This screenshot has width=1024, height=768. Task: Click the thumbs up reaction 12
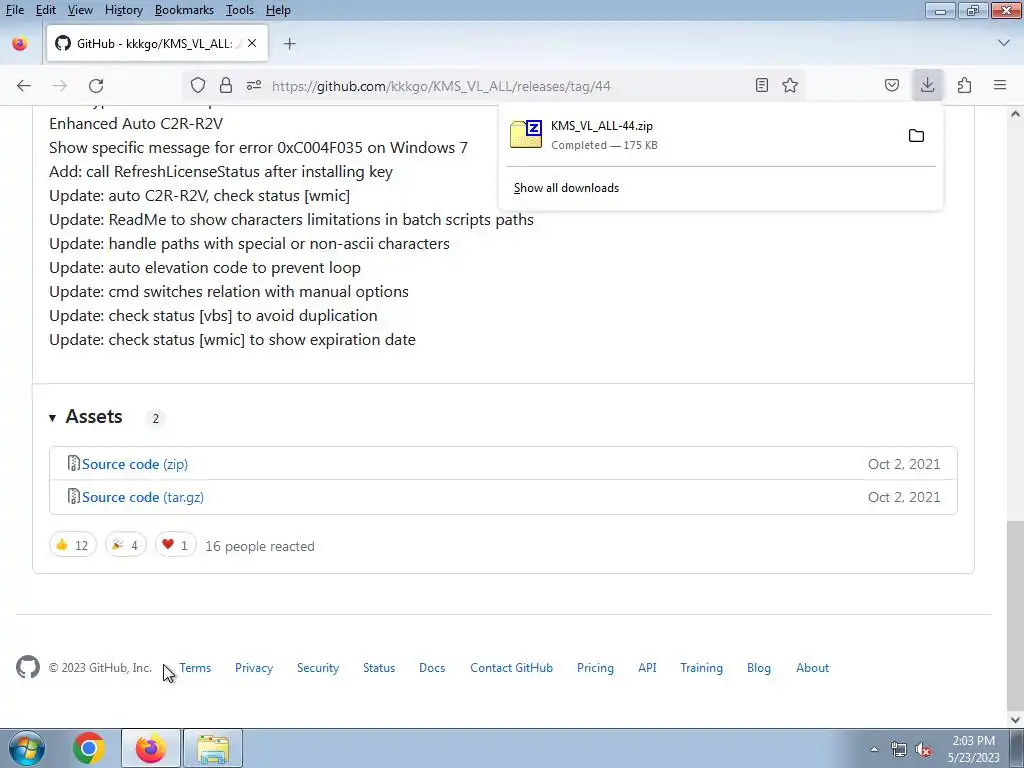pos(72,545)
